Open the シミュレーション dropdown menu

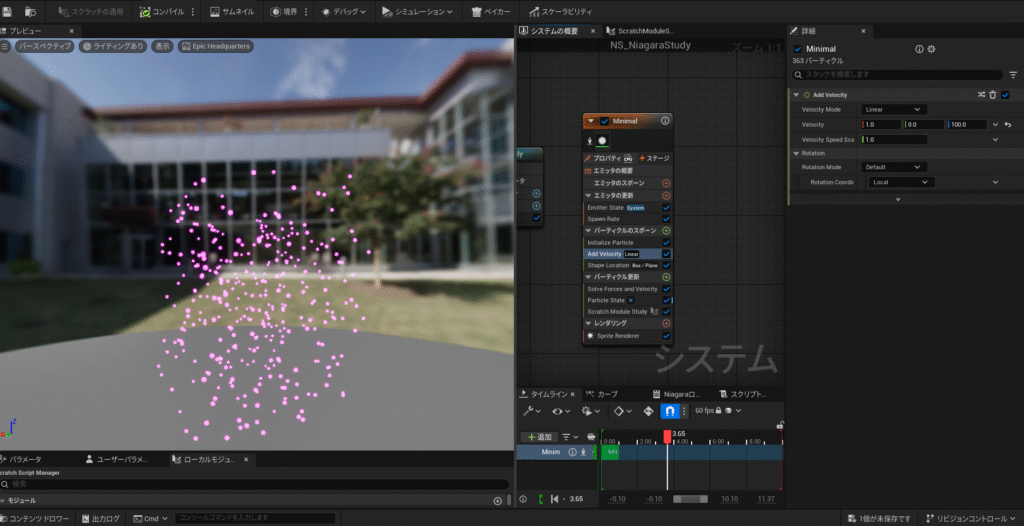(418, 12)
